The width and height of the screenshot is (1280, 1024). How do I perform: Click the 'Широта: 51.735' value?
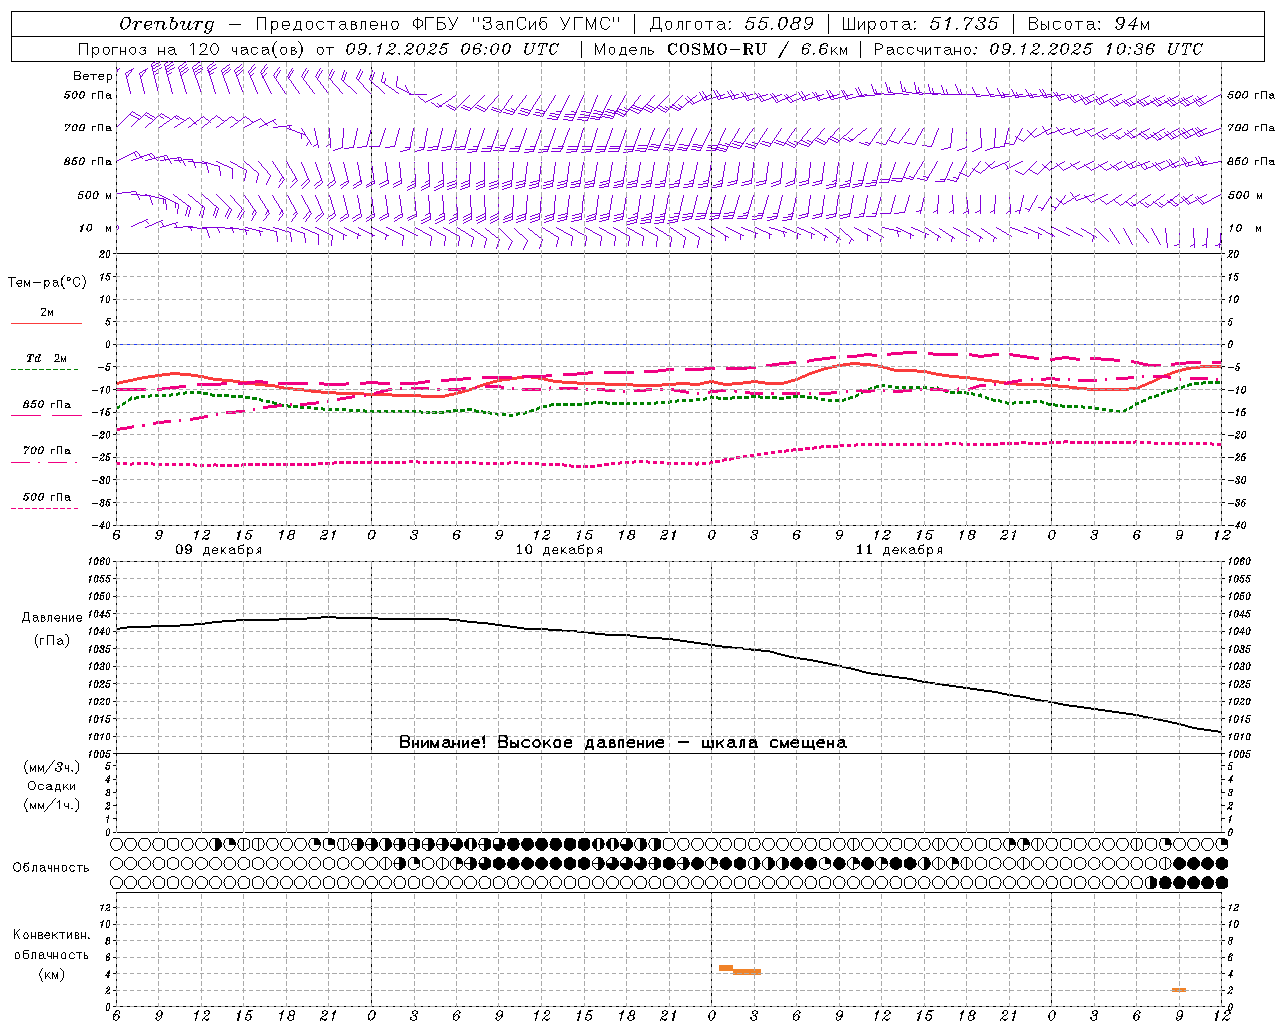coord(920,23)
